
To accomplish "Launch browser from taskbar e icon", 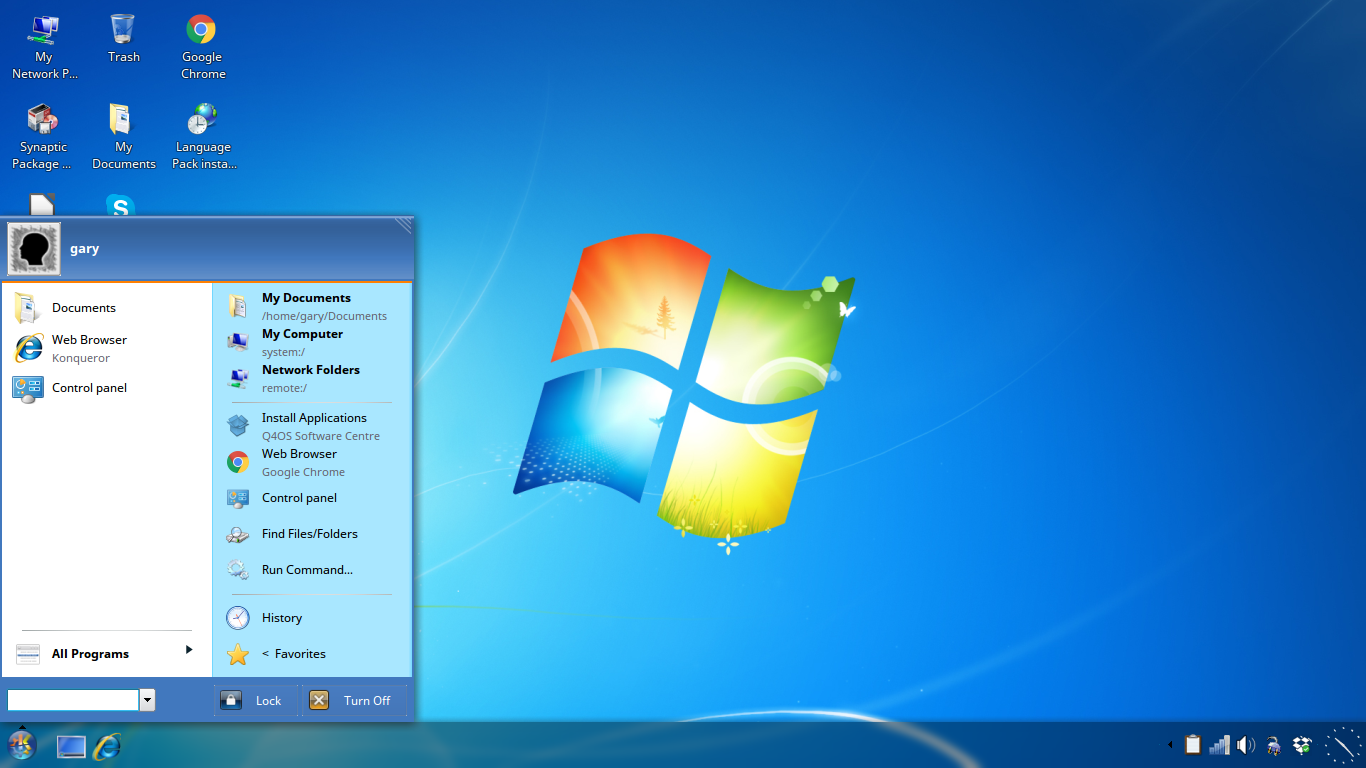I will tap(107, 746).
